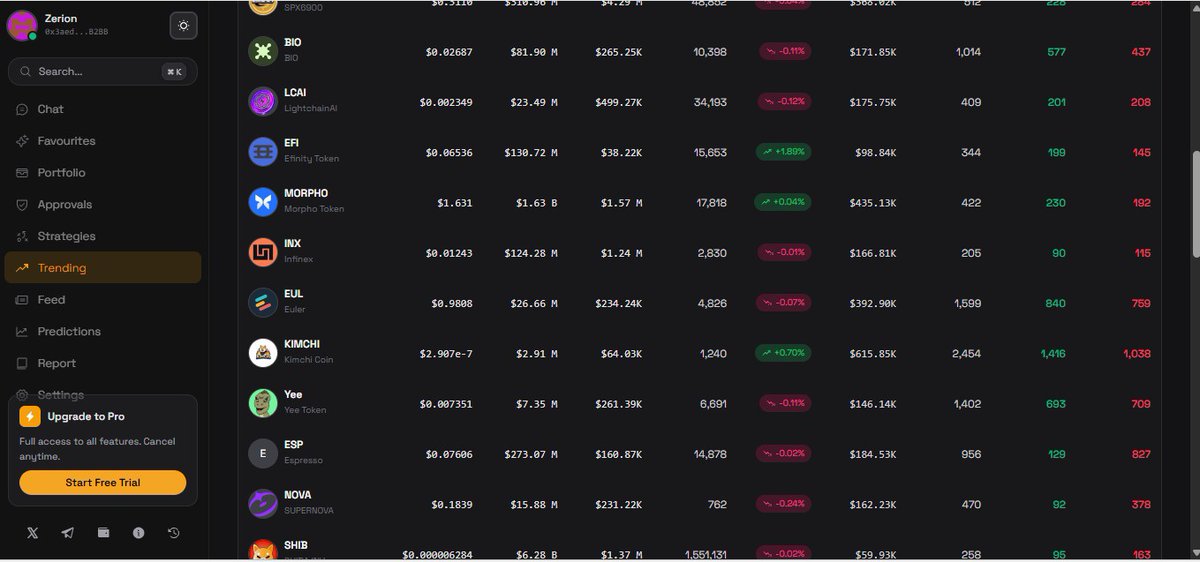
Task: Click the Yee token frog logo
Action: pyautogui.click(x=262, y=403)
